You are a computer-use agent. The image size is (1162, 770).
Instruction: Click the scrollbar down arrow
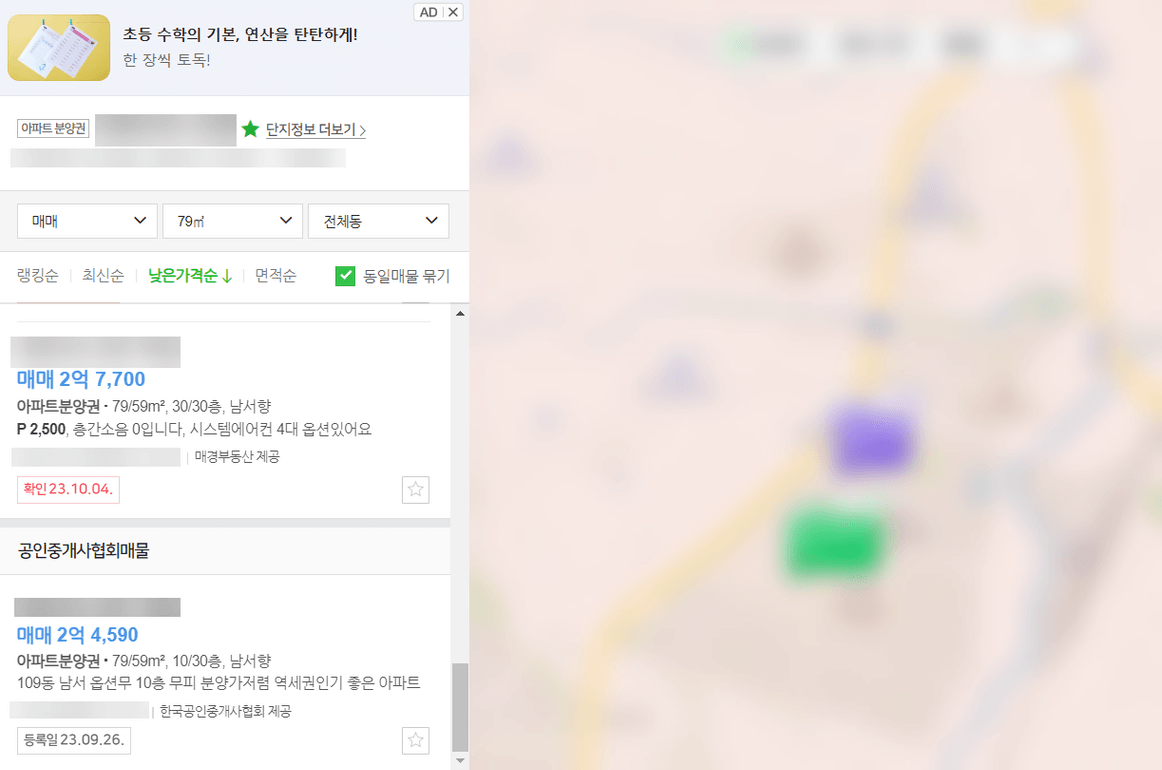460,760
